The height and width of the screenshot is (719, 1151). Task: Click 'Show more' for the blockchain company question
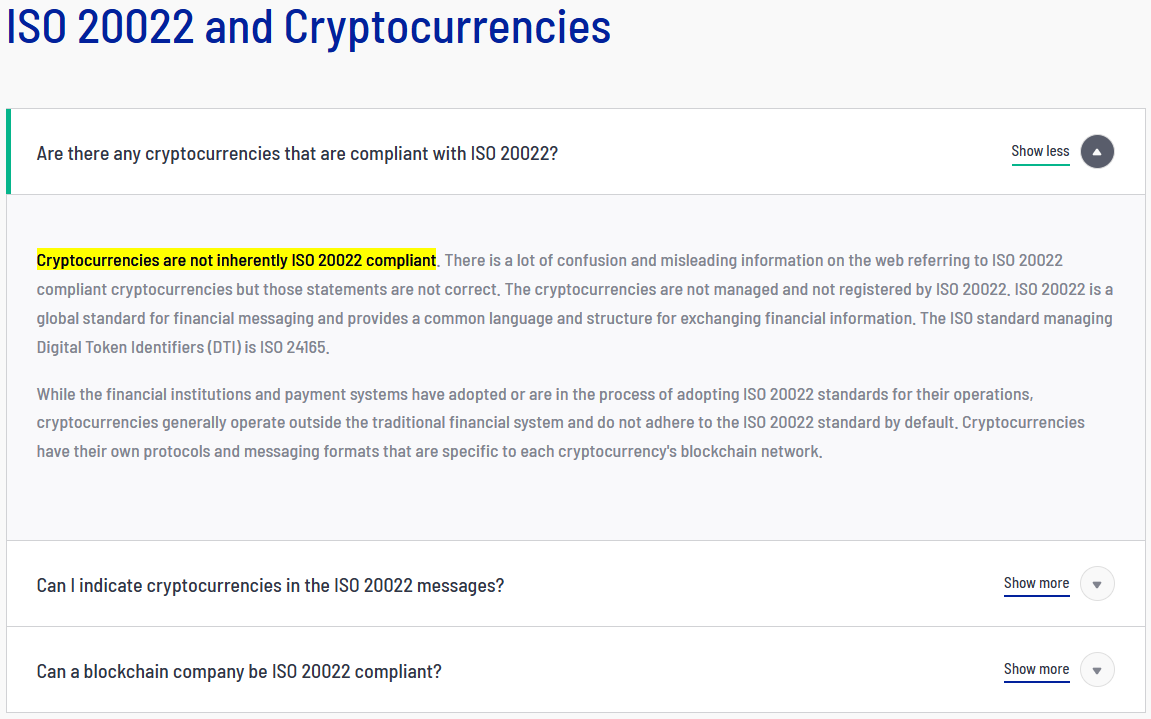(x=1036, y=670)
